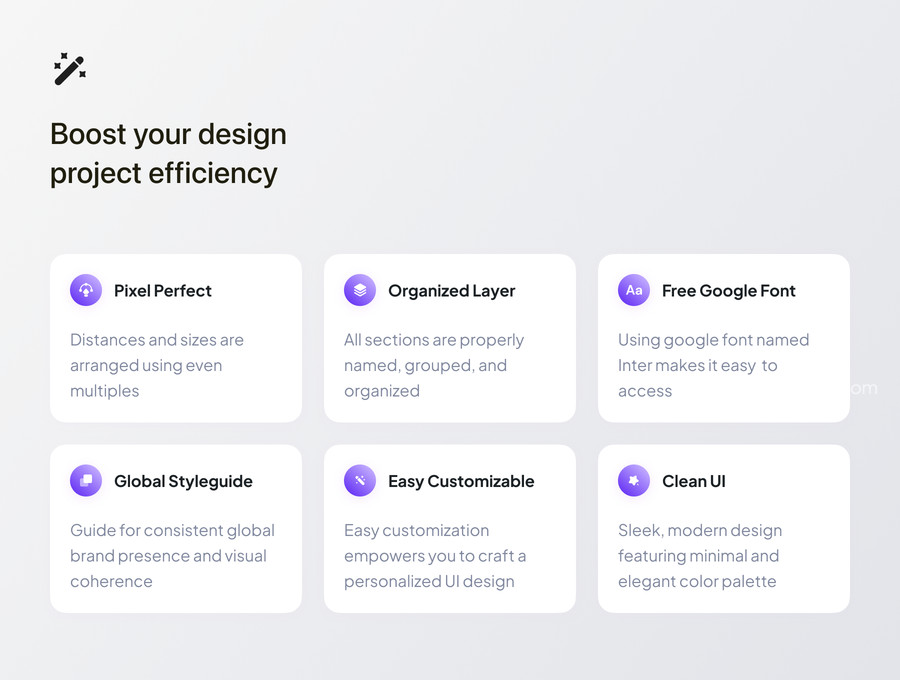Click the Aa Free Google Font icon
The width and height of the screenshot is (900, 680).
634,290
